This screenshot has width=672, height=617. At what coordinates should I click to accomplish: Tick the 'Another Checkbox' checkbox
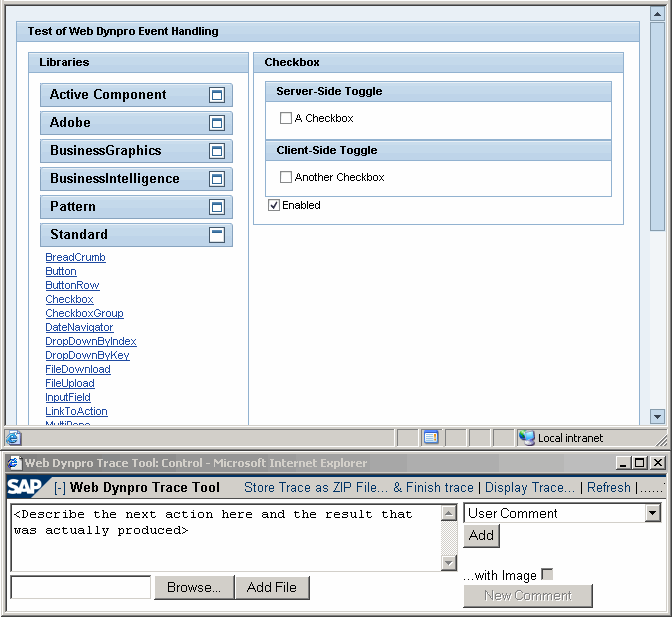pyautogui.click(x=285, y=177)
